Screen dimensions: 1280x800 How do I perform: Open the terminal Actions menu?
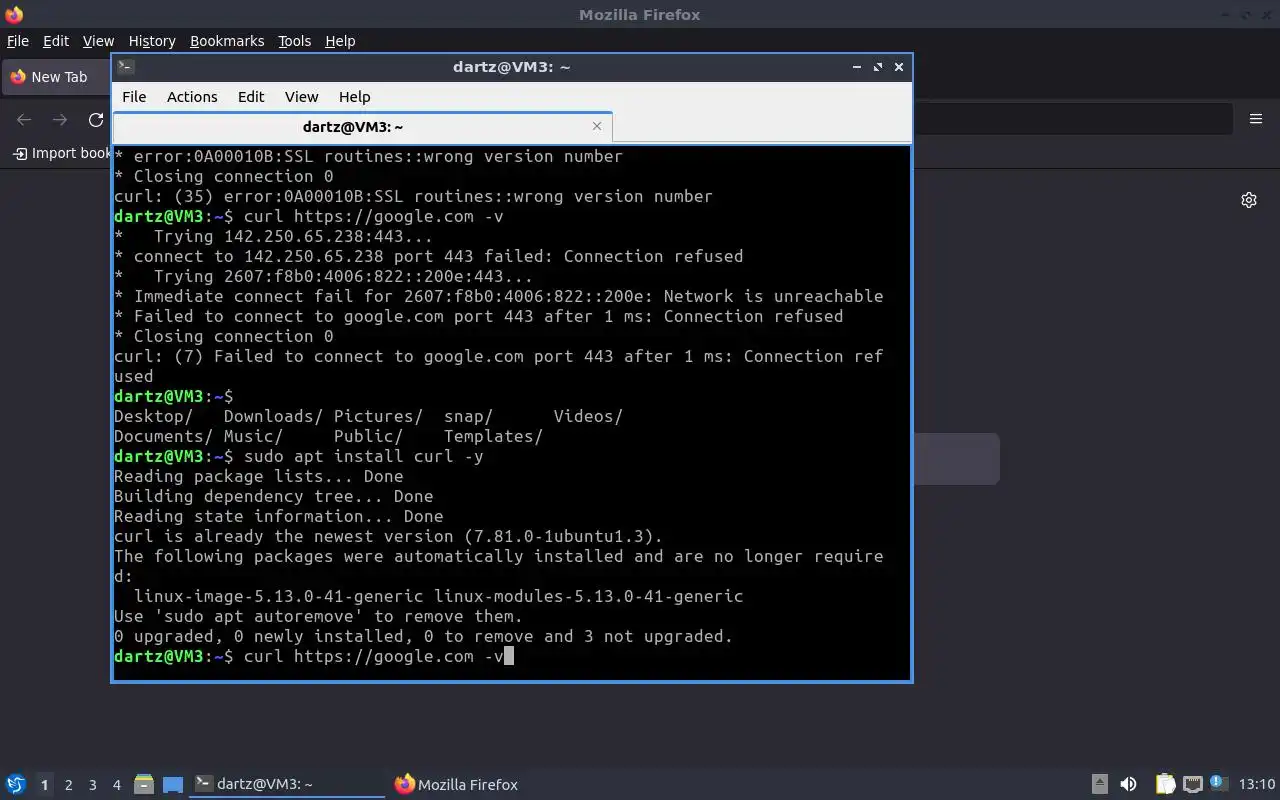192,97
